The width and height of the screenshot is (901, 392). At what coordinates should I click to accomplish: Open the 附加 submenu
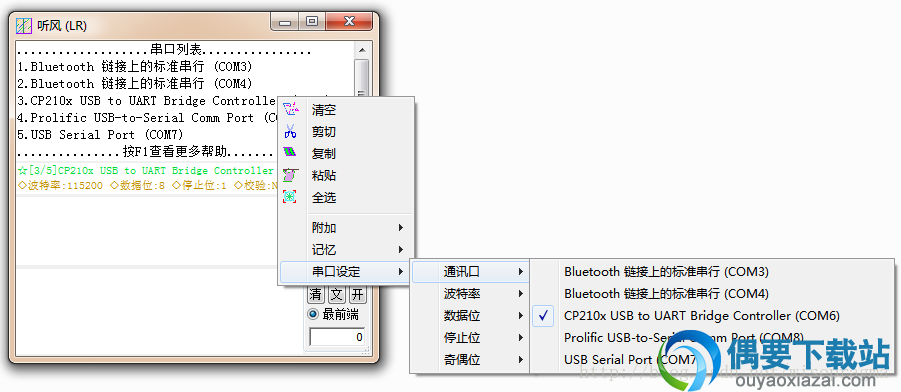[x=346, y=228]
